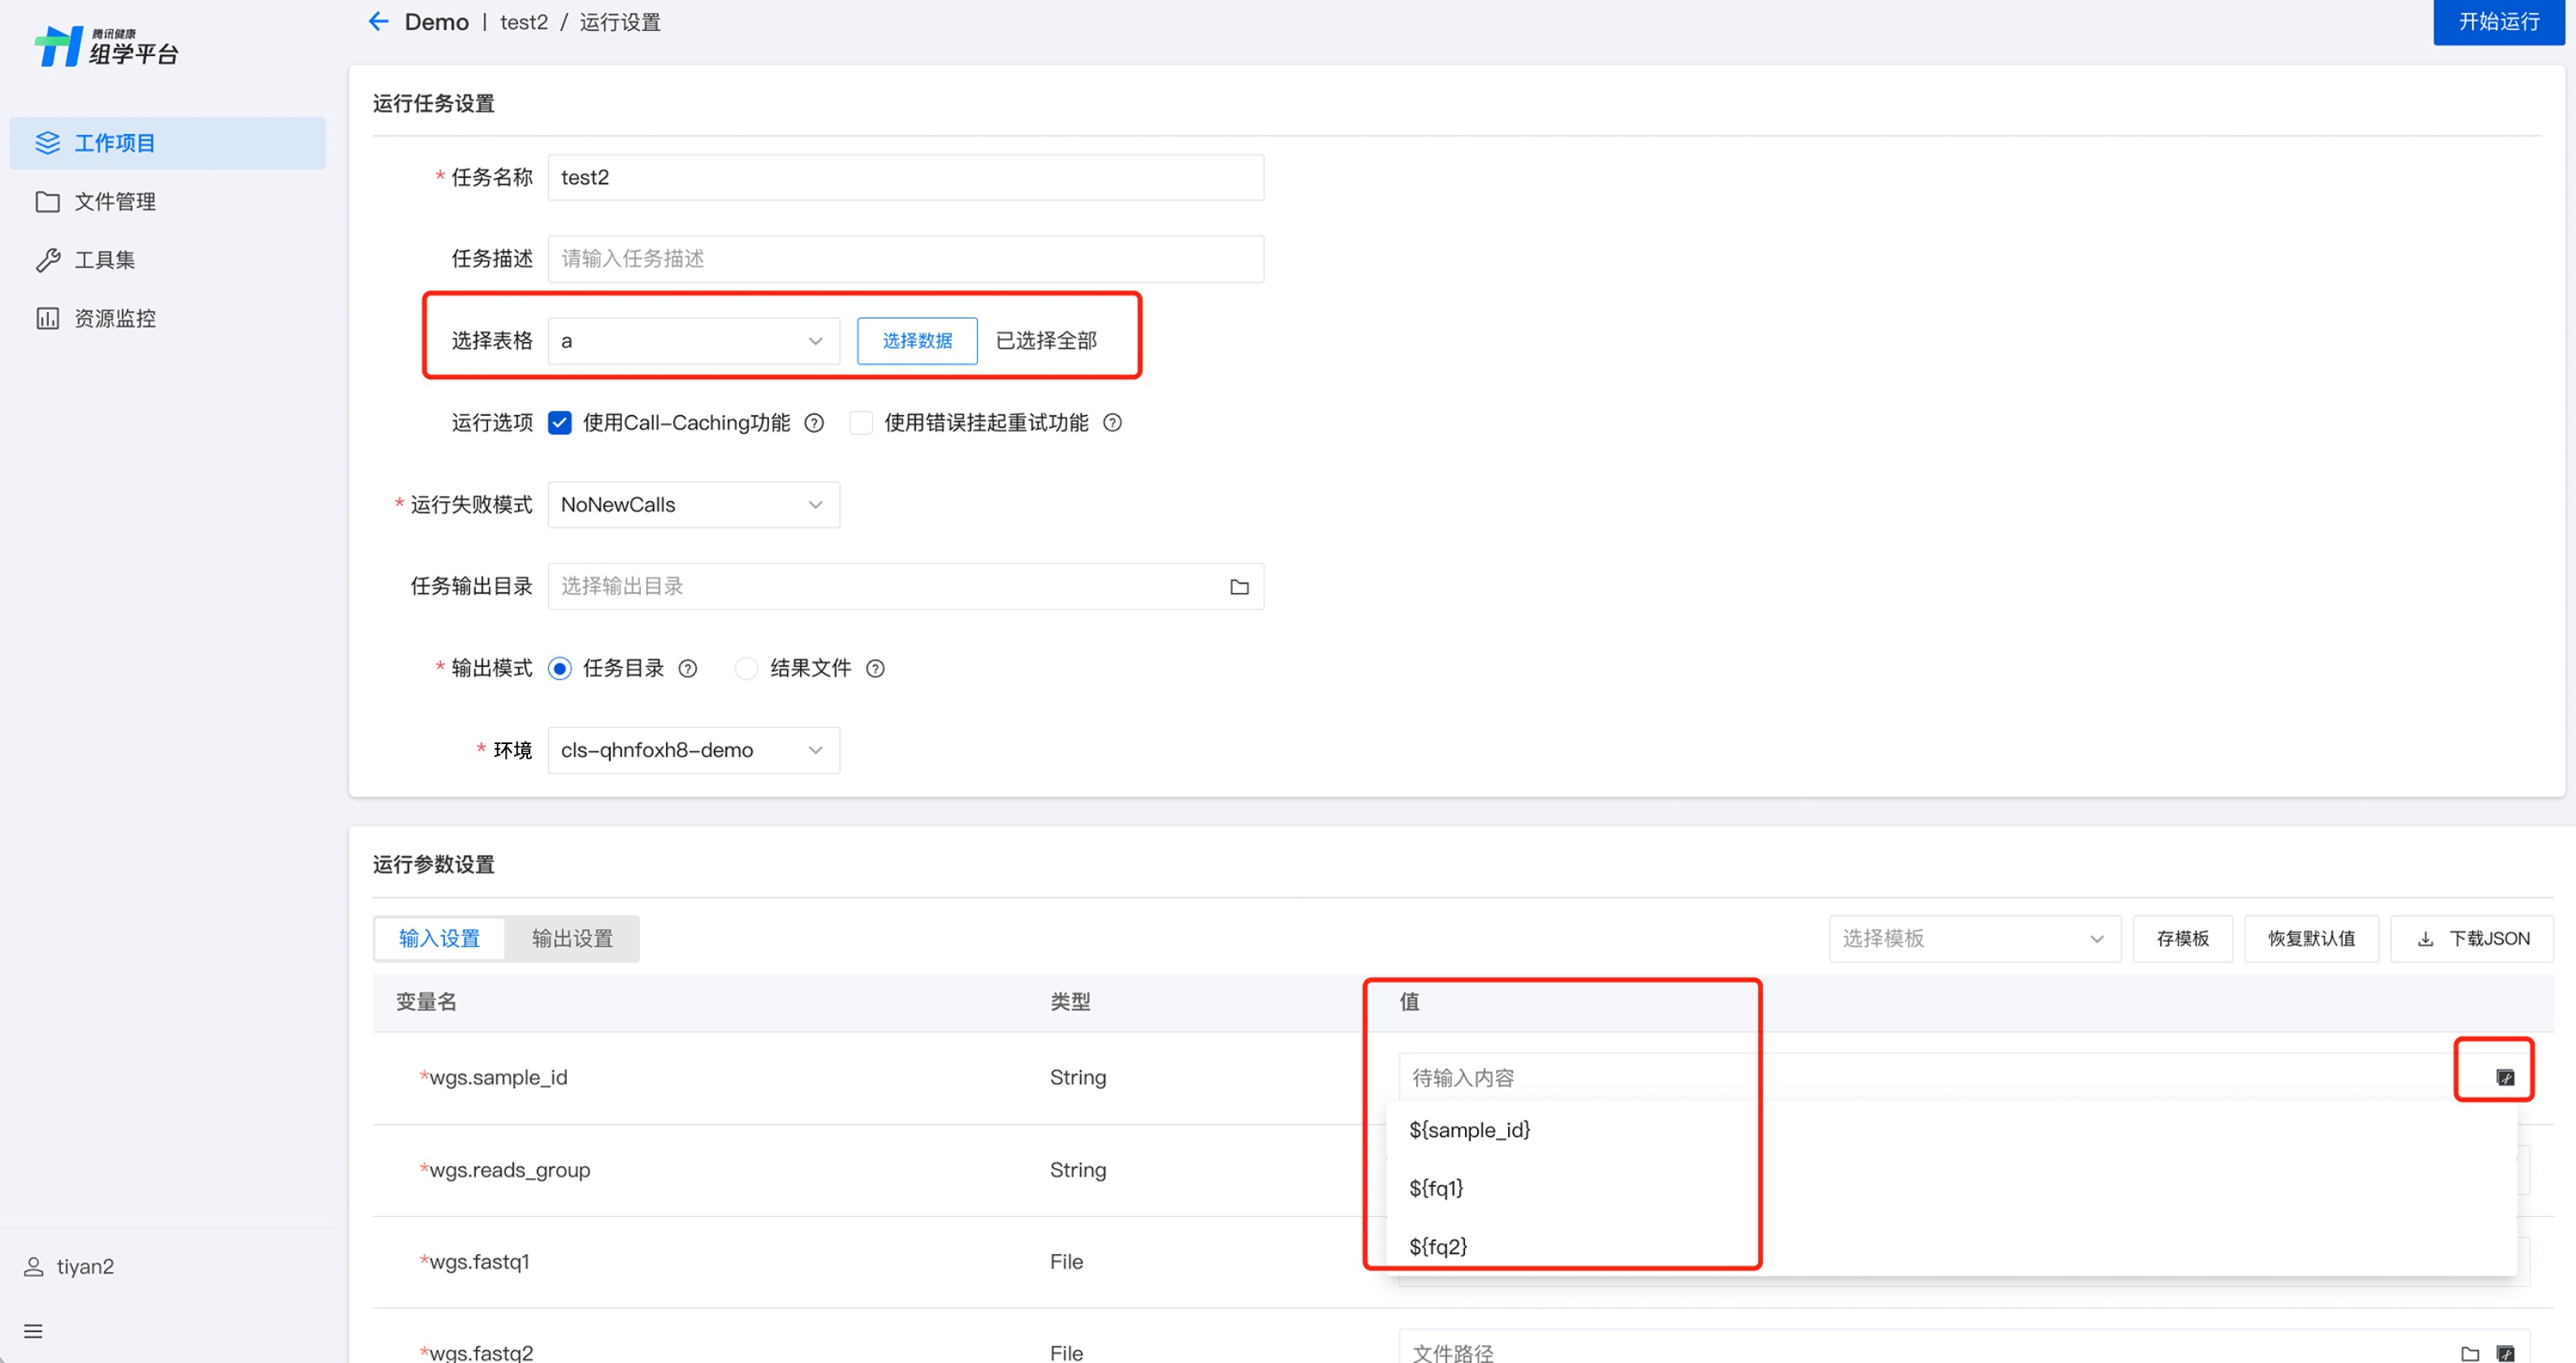Click username tiyan2 in sidebar

[85, 1266]
